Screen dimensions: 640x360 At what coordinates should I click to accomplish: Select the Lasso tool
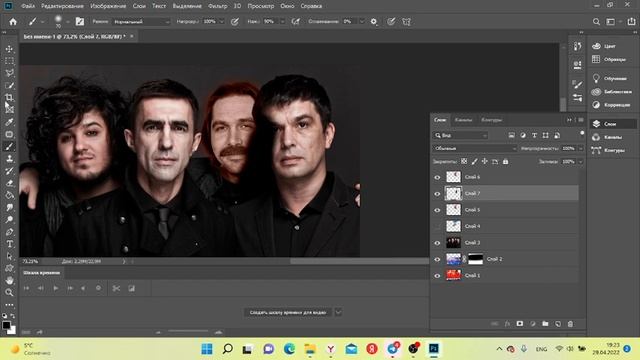9,73
